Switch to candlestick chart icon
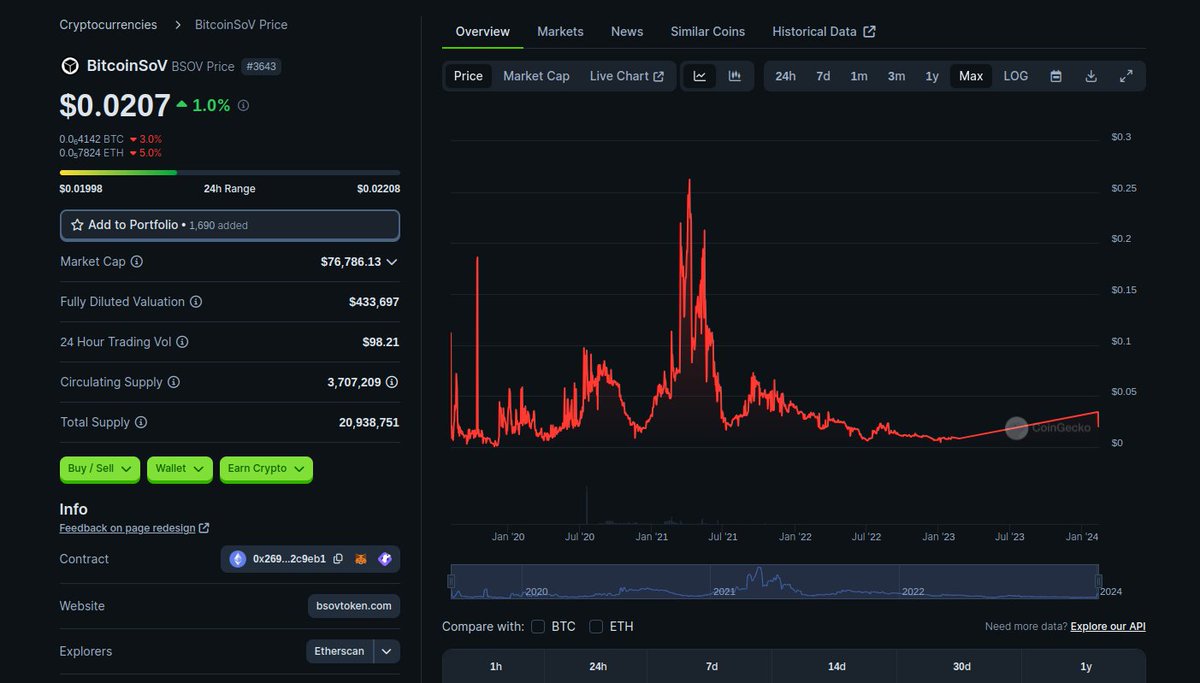Image resolution: width=1200 pixels, height=683 pixels. [x=735, y=76]
